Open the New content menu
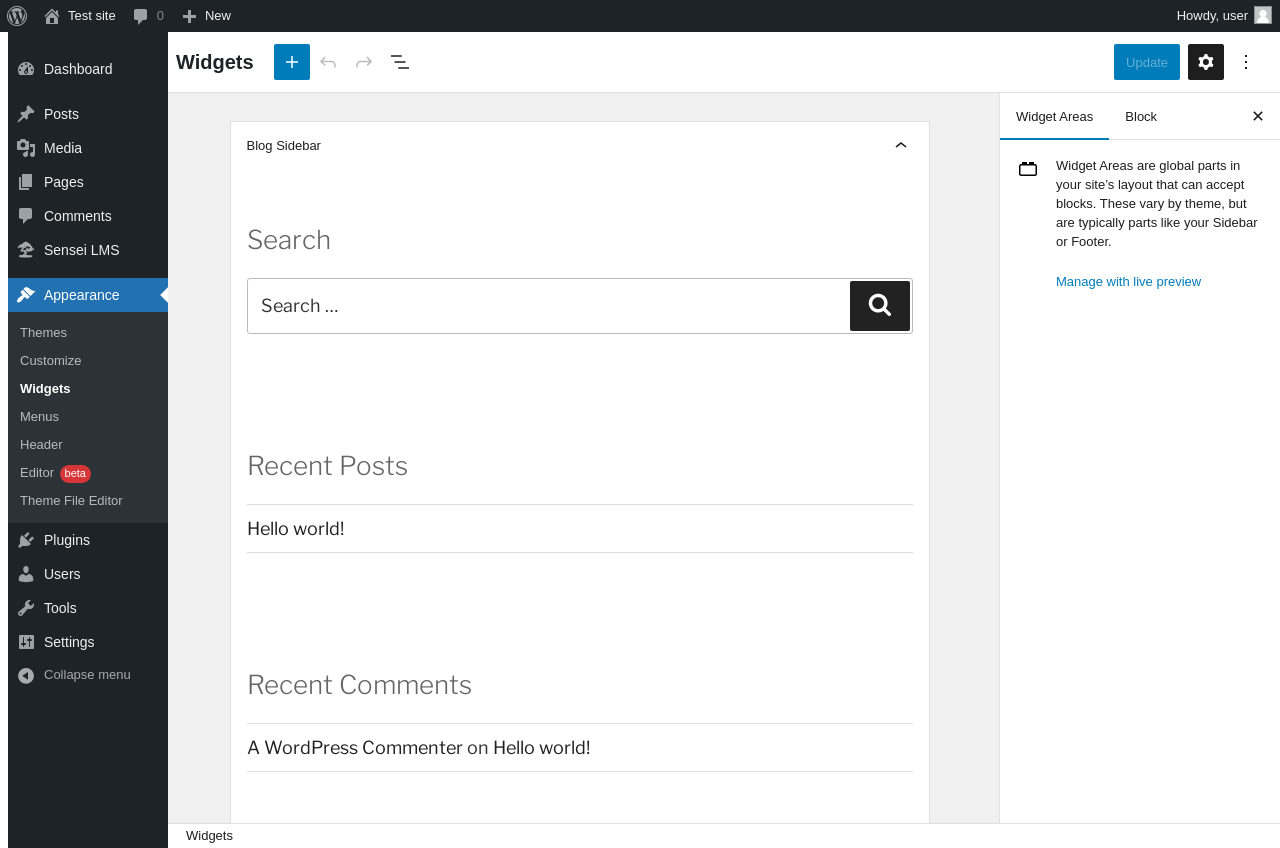This screenshot has height=848, width=1280. pos(207,16)
